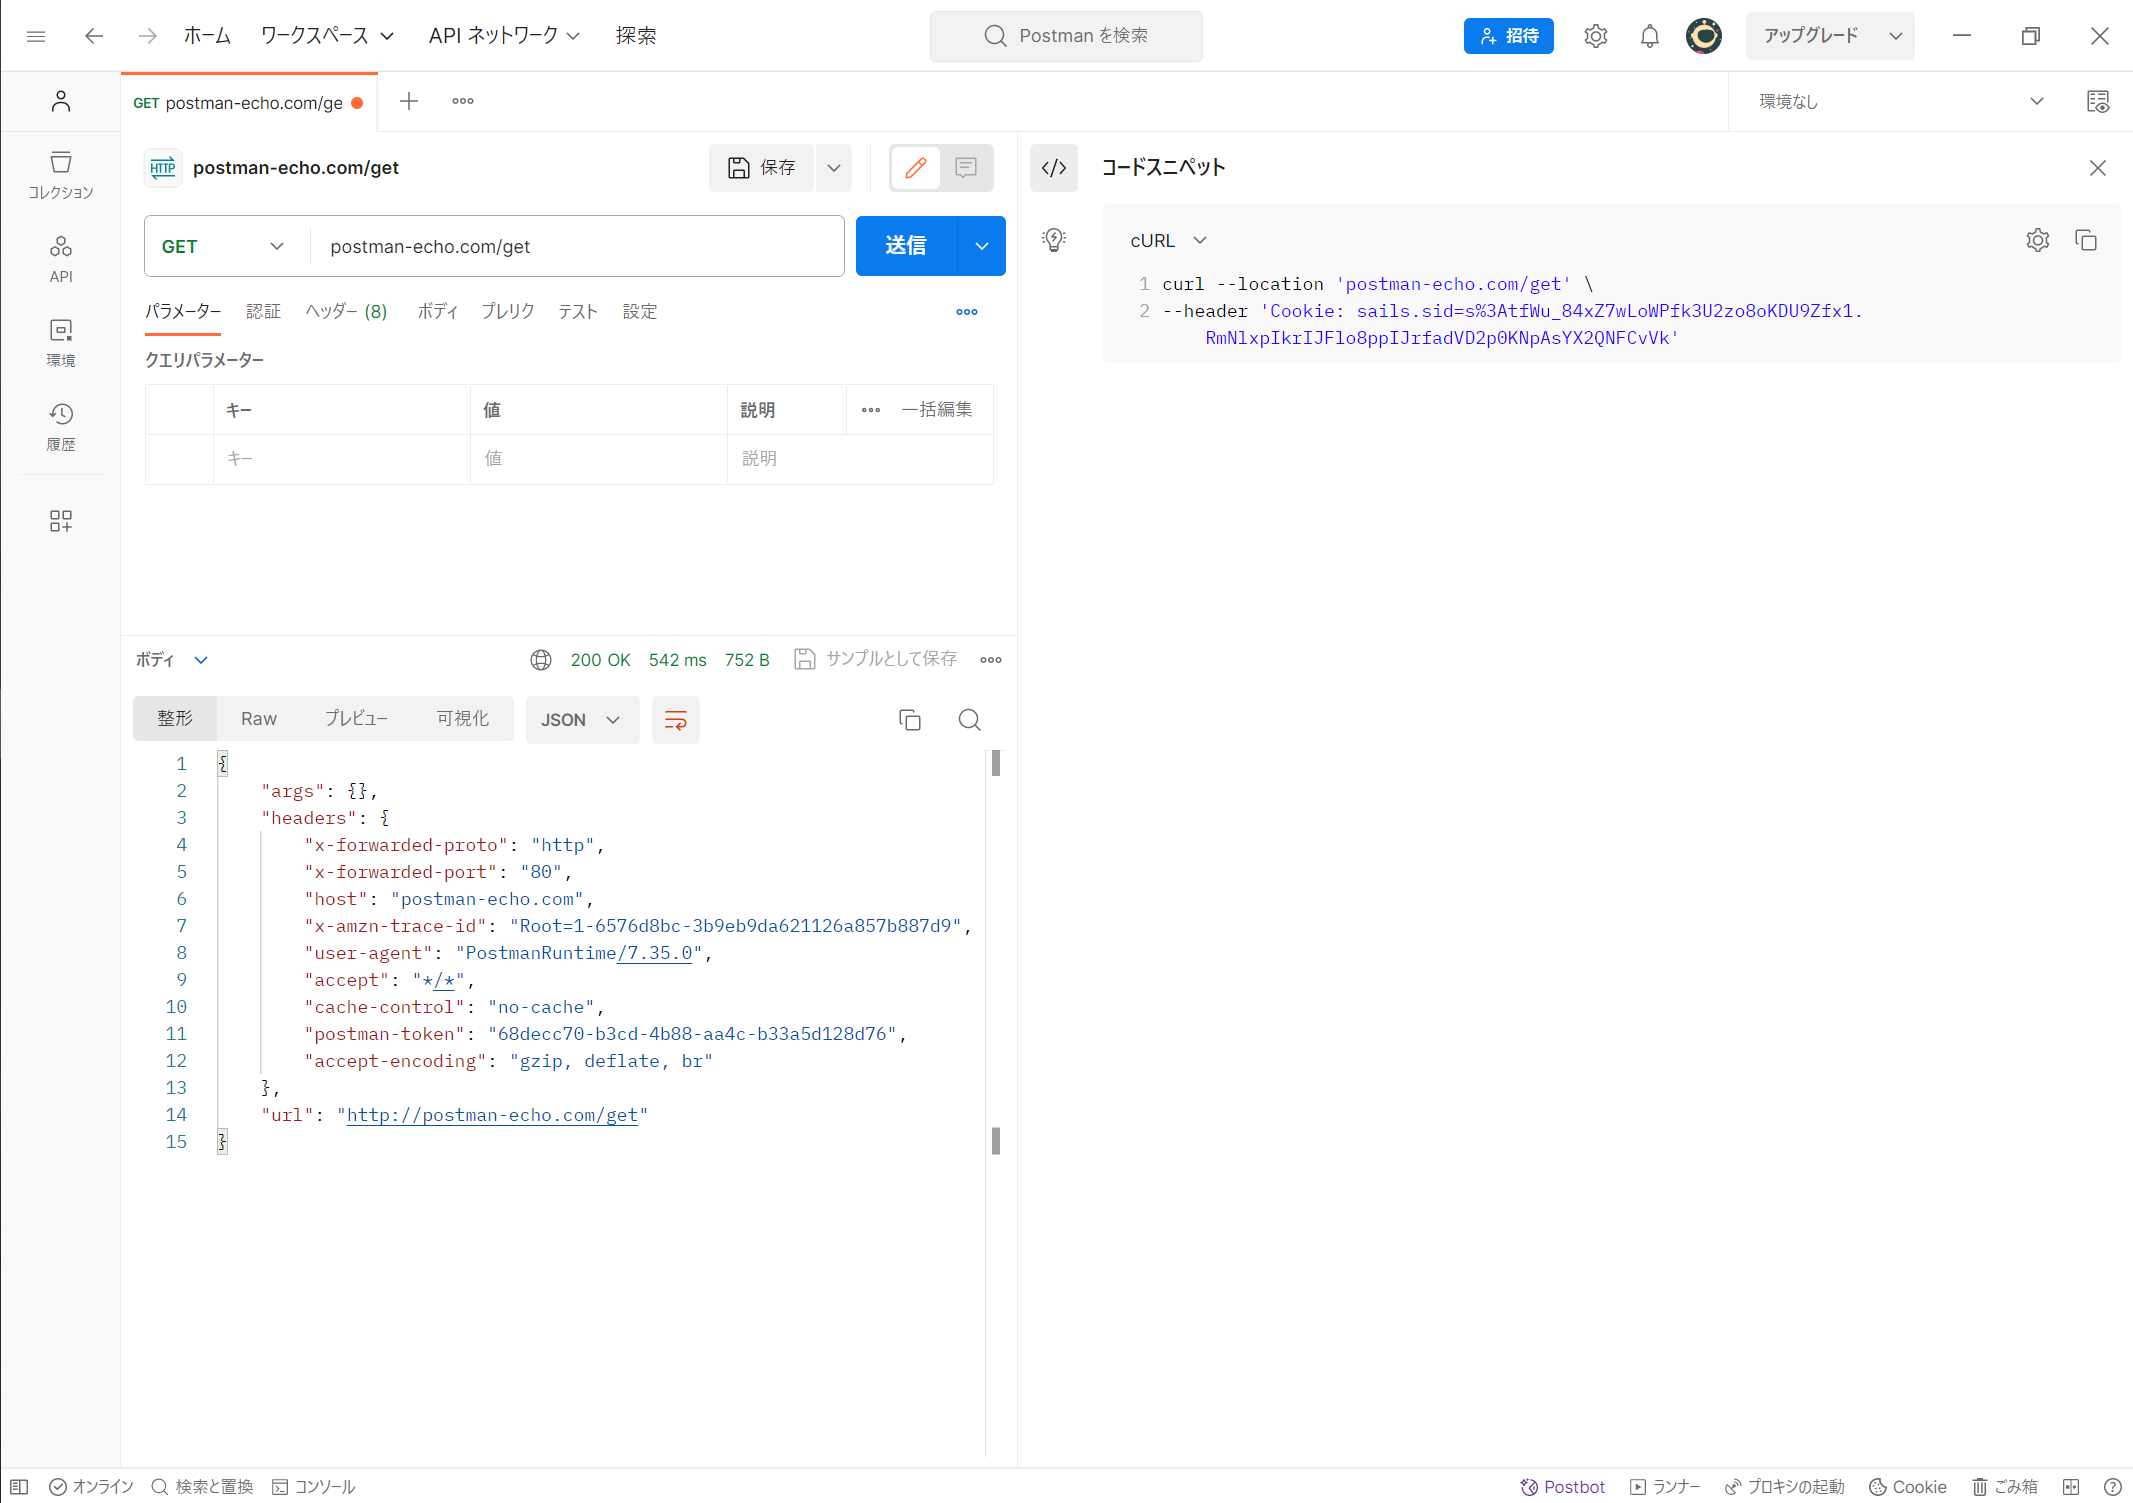Open the code snippet settings gear
The height and width of the screenshot is (1503, 2133).
point(2037,240)
